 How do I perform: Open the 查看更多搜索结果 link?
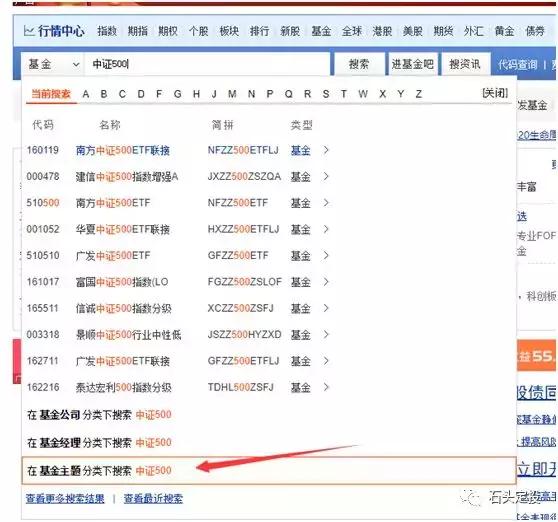tap(65, 499)
